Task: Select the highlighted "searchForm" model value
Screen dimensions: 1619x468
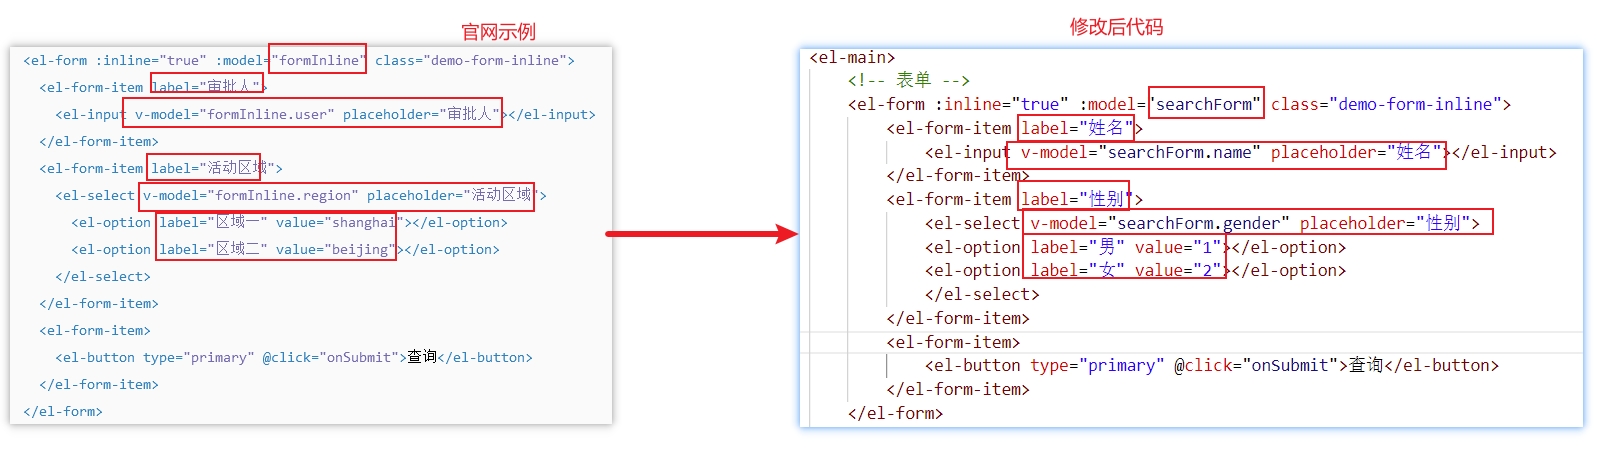Action: click(1205, 104)
